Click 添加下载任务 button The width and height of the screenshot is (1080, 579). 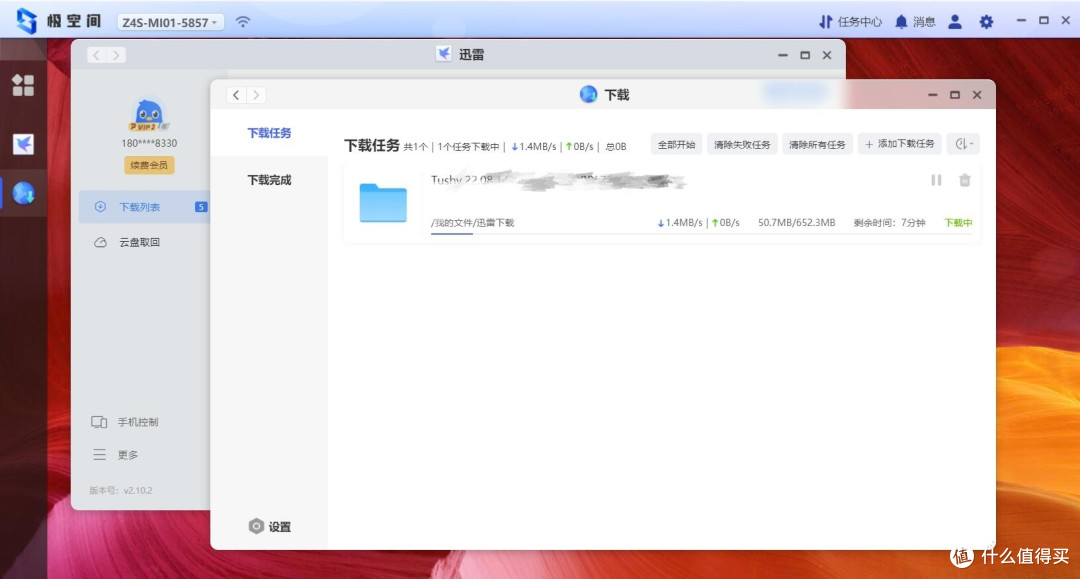coord(900,144)
